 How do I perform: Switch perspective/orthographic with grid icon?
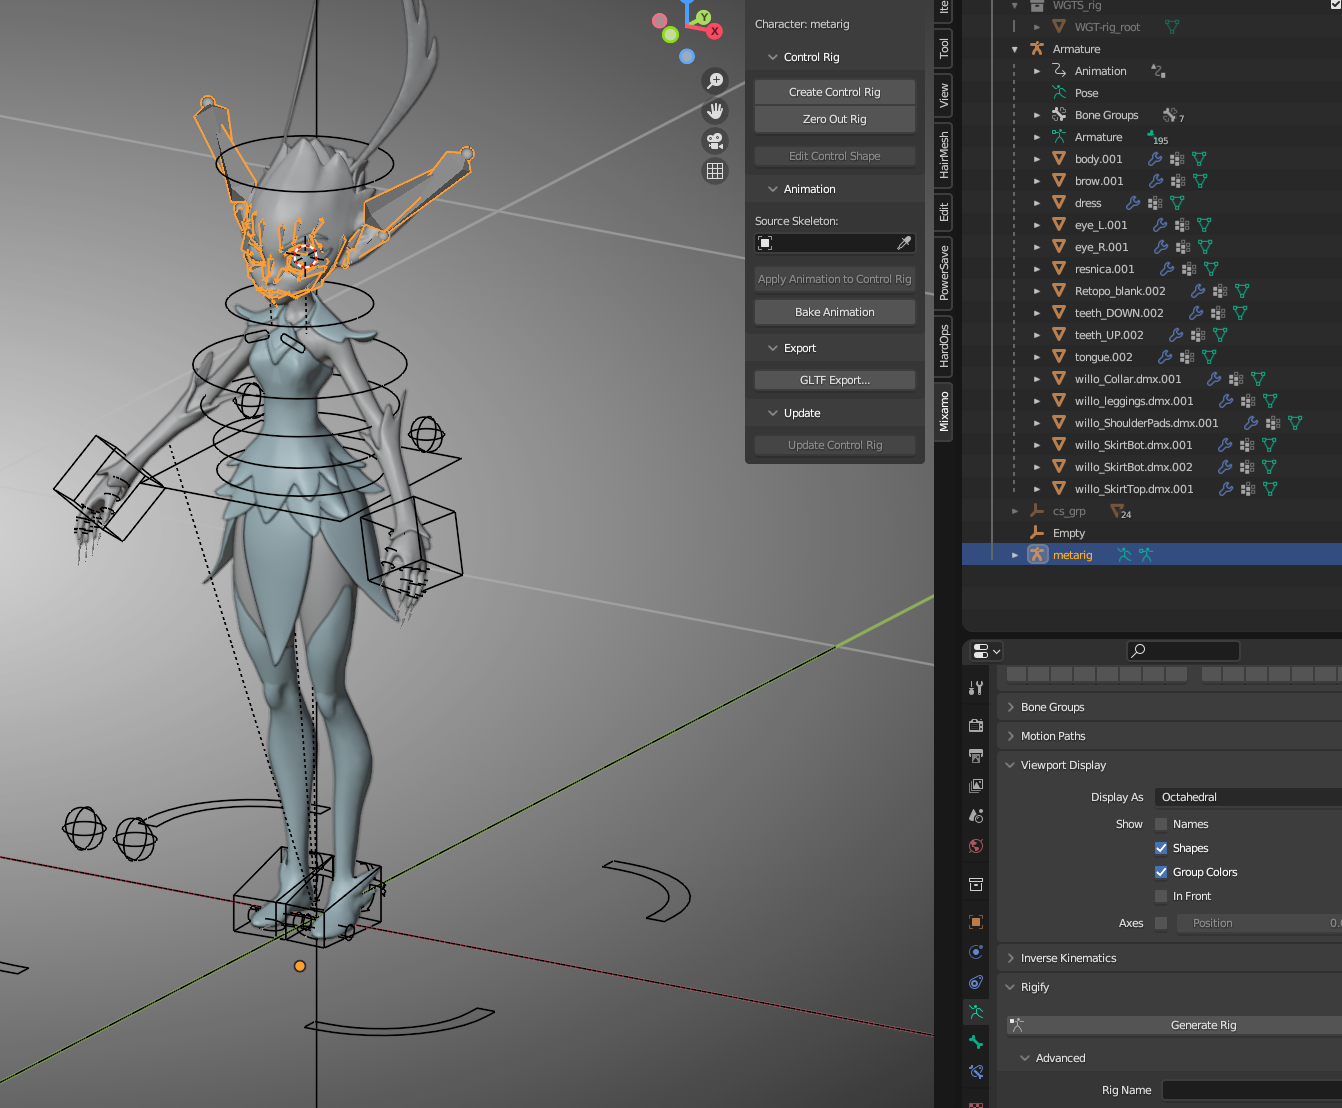pyautogui.click(x=715, y=171)
